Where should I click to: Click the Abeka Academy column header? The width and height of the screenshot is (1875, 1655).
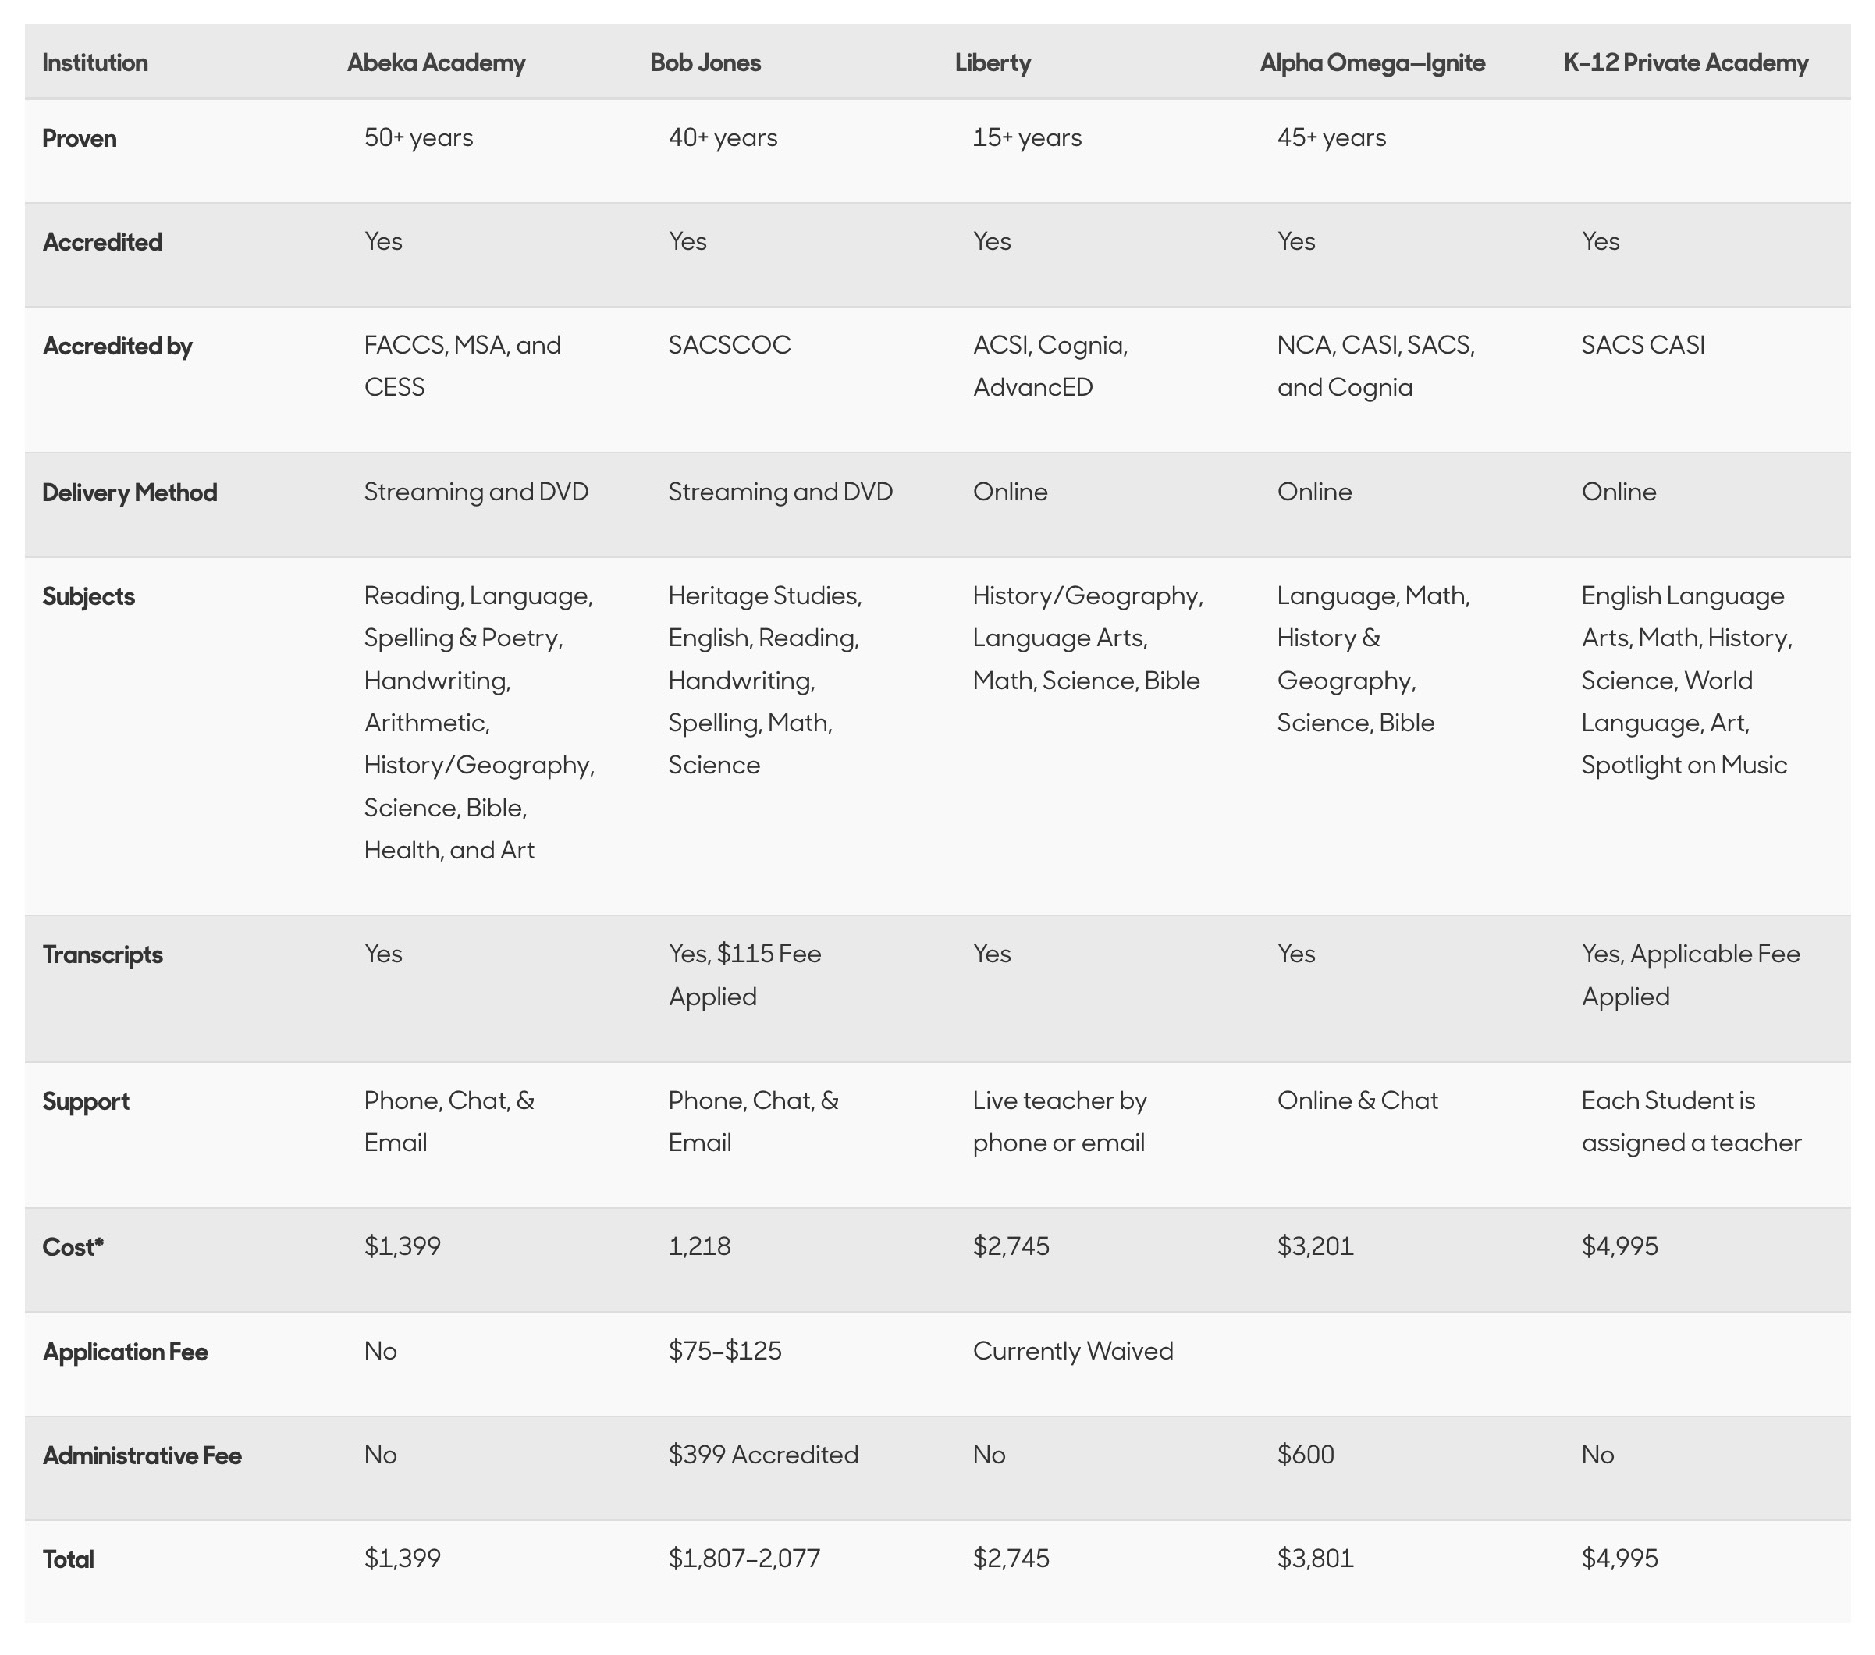[436, 63]
